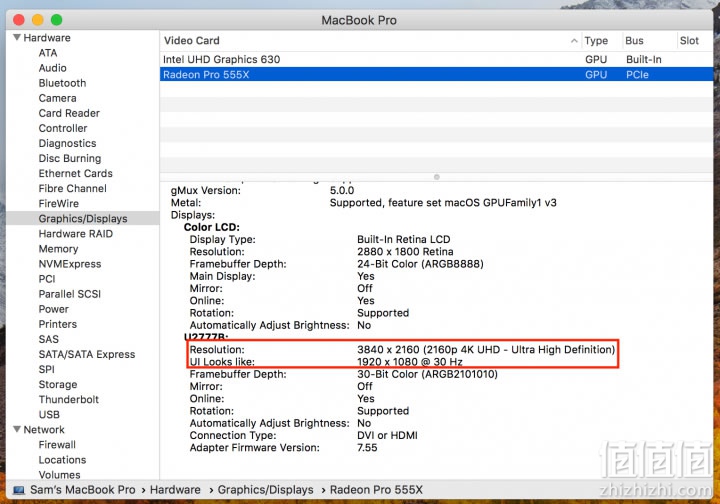The width and height of the screenshot is (720, 504).
Task: Click the Metal supported feature set text
Action: click(x=443, y=202)
